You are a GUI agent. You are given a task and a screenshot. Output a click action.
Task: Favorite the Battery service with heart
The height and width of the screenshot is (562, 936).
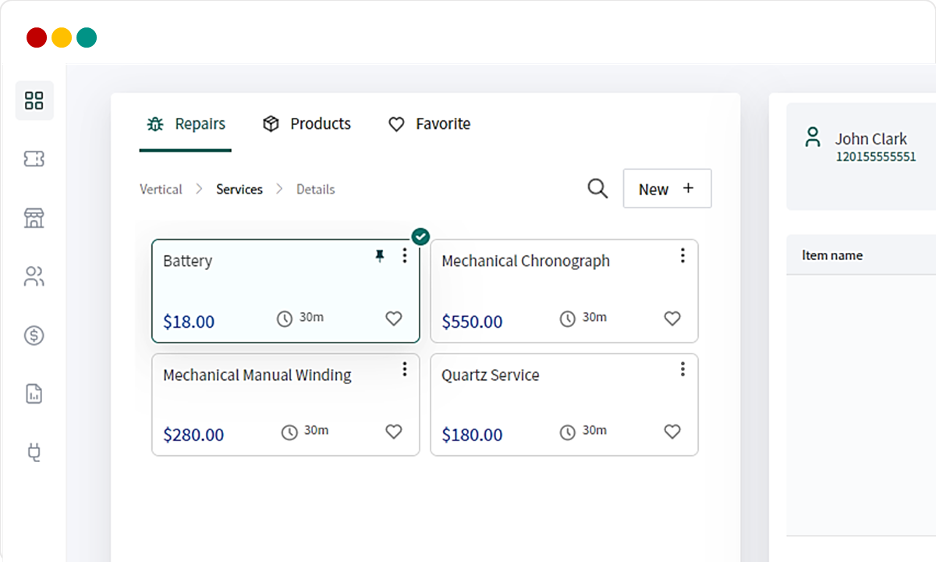(393, 318)
